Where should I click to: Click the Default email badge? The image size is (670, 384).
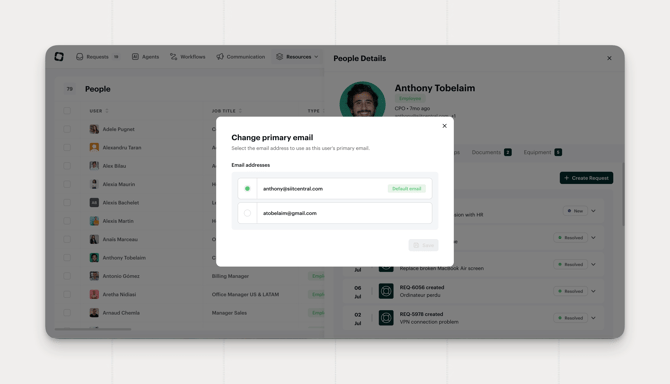(x=406, y=188)
